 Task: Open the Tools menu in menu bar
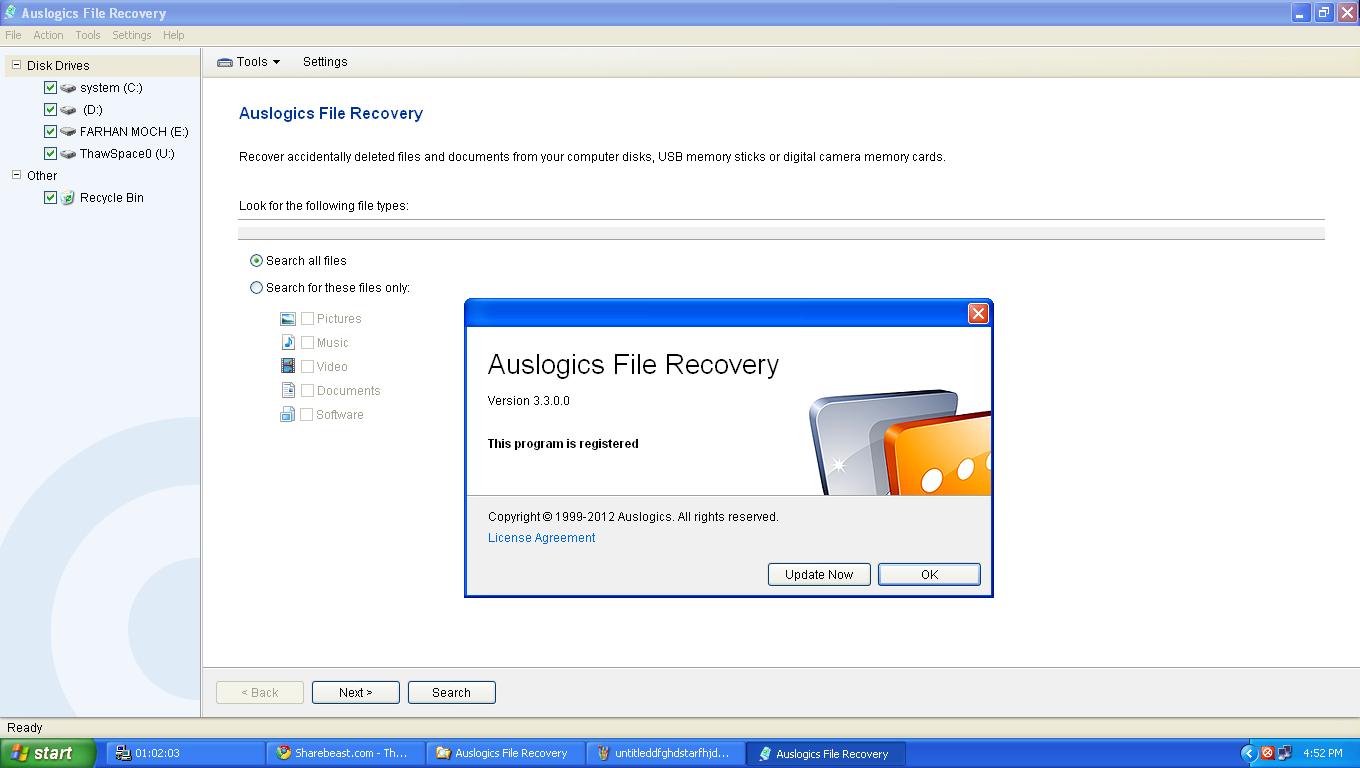[x=88, y=35]
